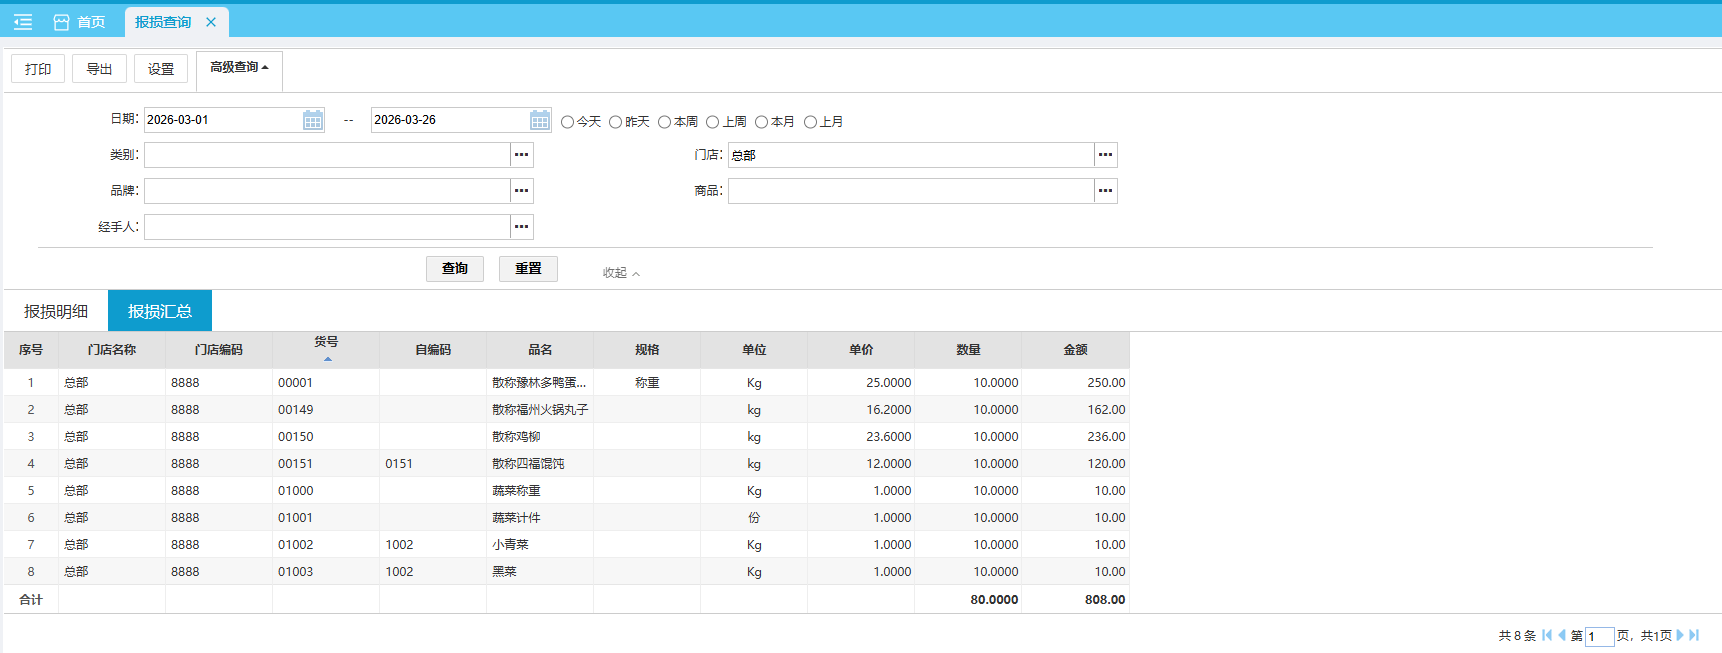Viewport: 1722px width, 653px height.
Task: Click the 查询 button
Action: (x=454, y=268)
